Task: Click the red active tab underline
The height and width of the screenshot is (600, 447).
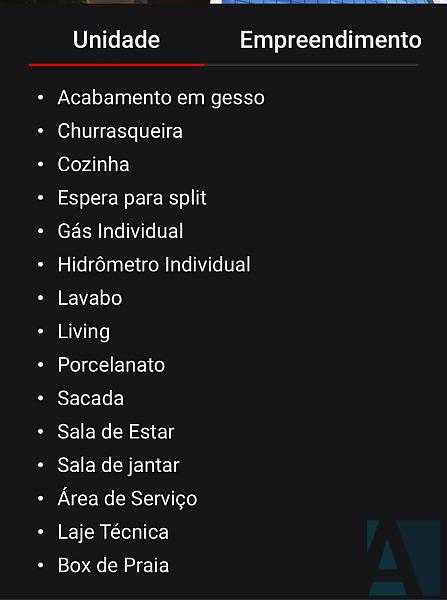Action: [116, 65]
